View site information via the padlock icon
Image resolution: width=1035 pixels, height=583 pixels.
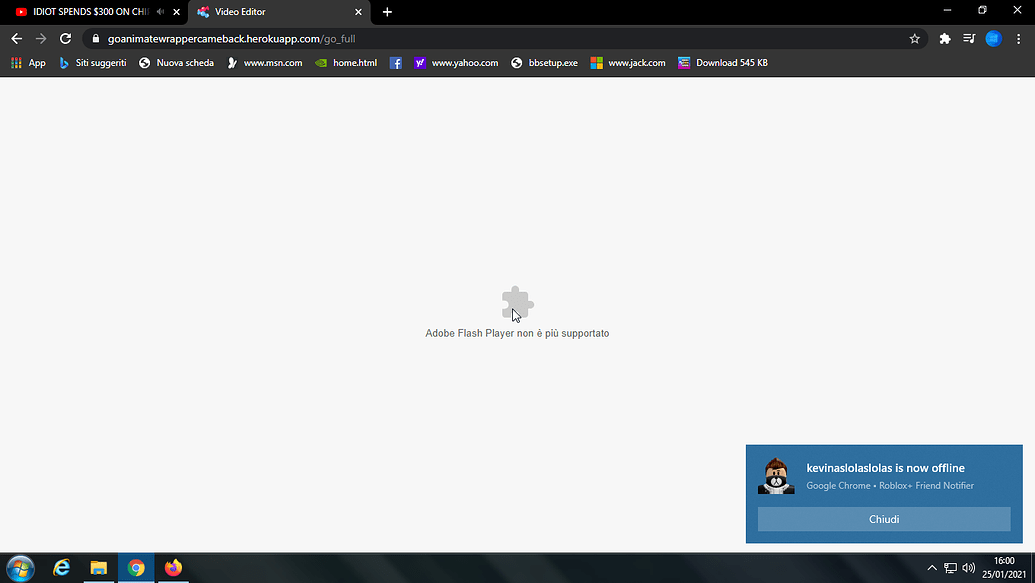point(94,38)
